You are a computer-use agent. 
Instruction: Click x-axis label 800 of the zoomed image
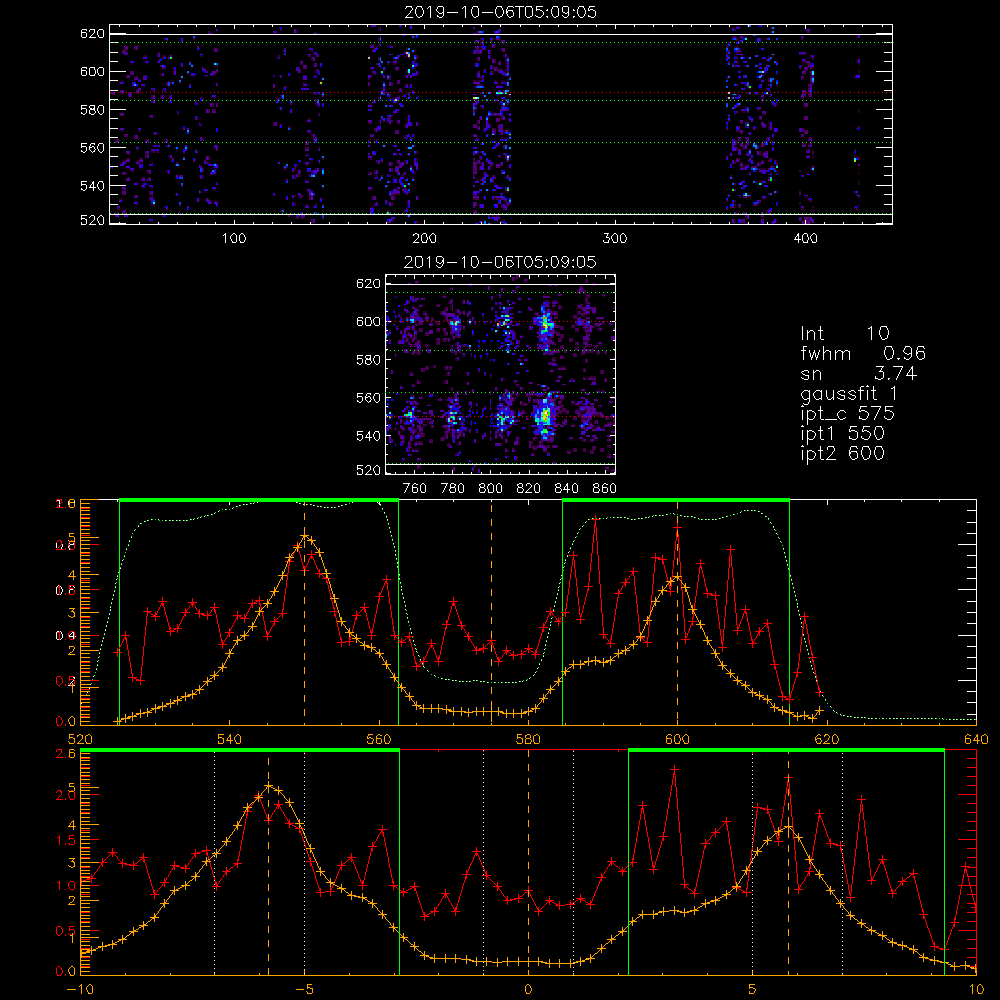(x=490, y=489)
